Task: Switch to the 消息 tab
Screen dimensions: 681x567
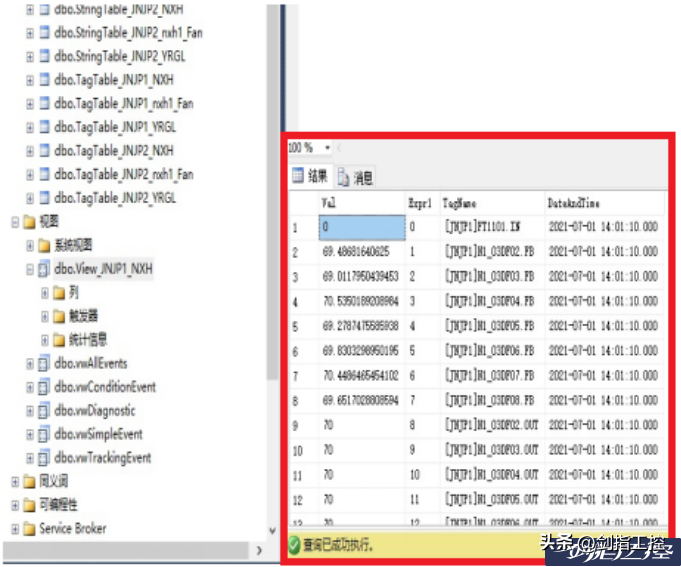Action: (356, 178)
